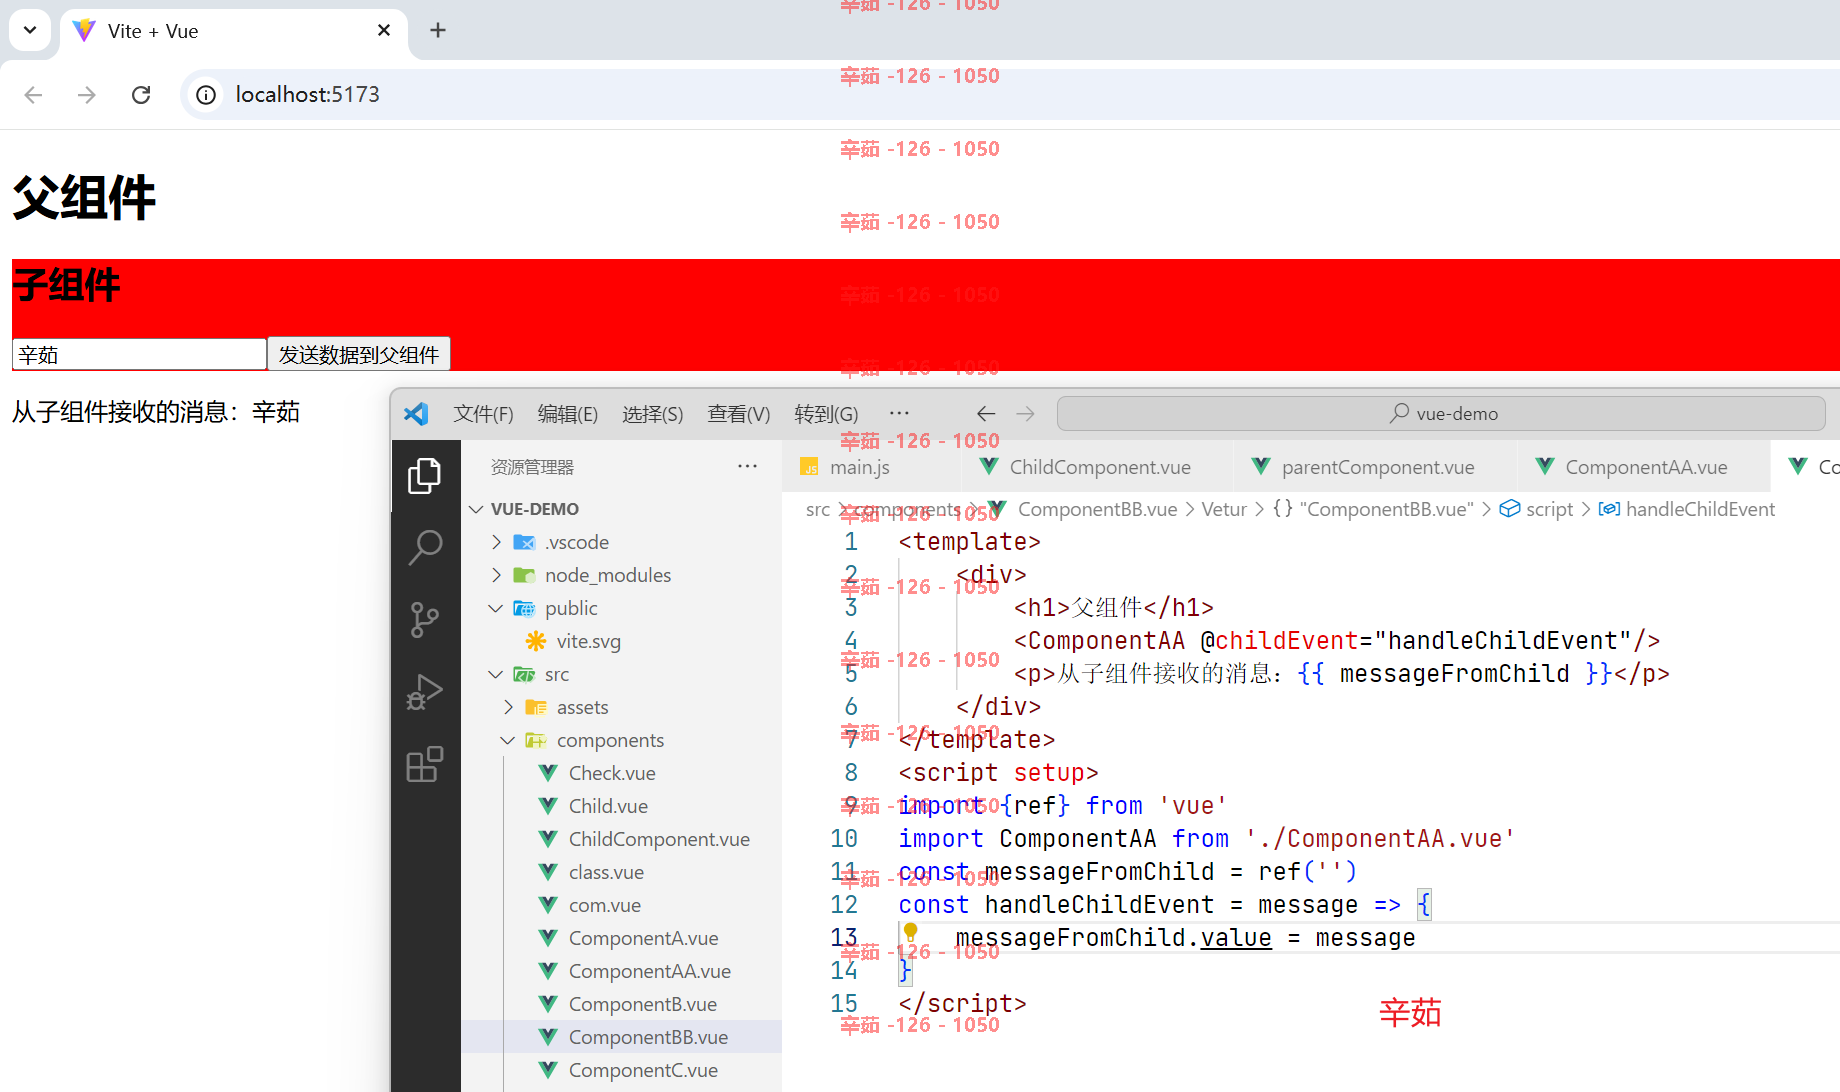Viewport: 1840px width, 1092px height.
Task: Collapse the src folder
Action: click(496, 674)
